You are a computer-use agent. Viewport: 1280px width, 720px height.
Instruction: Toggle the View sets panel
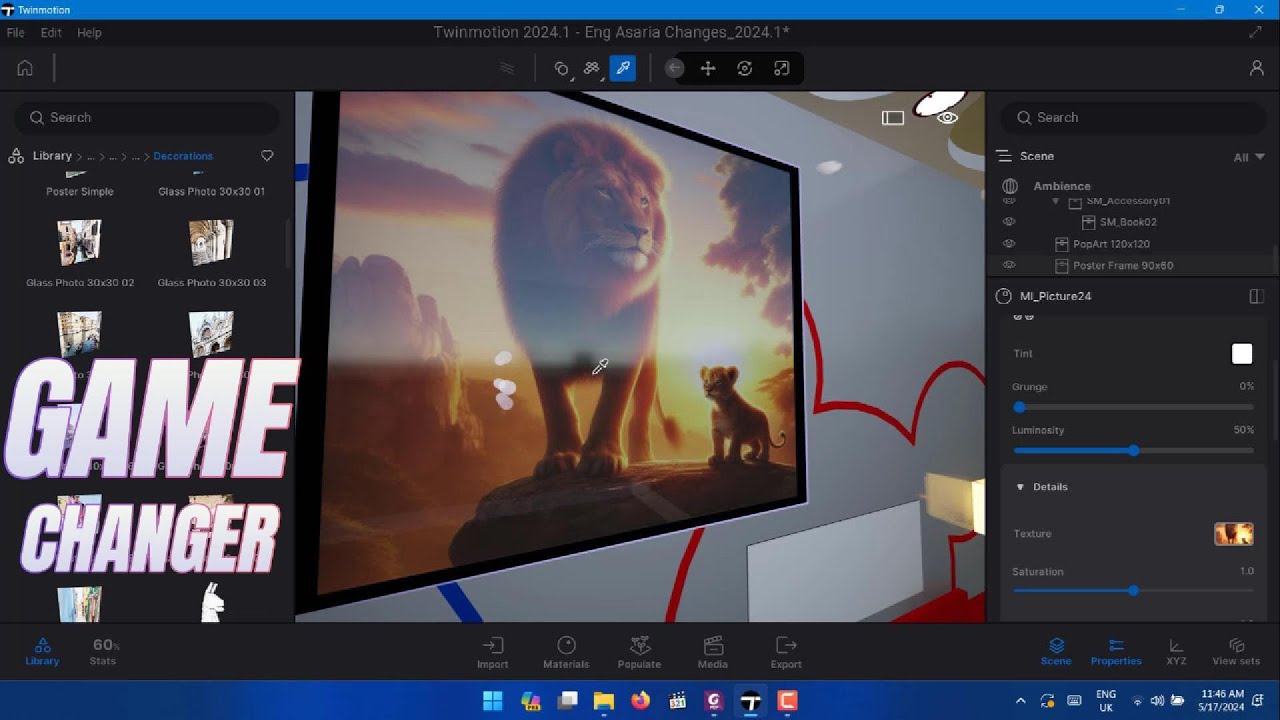click(x=1236, y=652)
